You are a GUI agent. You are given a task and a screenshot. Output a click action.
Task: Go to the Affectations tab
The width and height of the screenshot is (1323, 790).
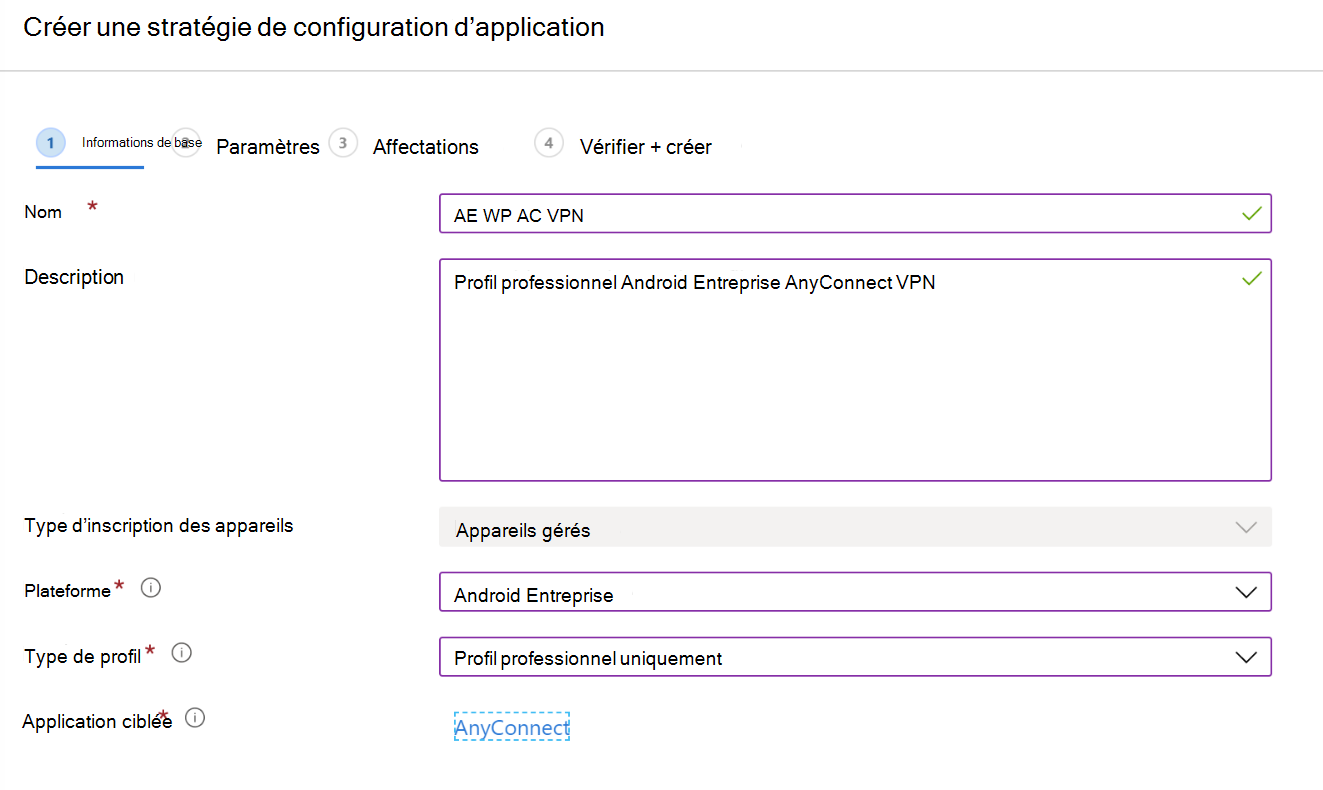426,147
